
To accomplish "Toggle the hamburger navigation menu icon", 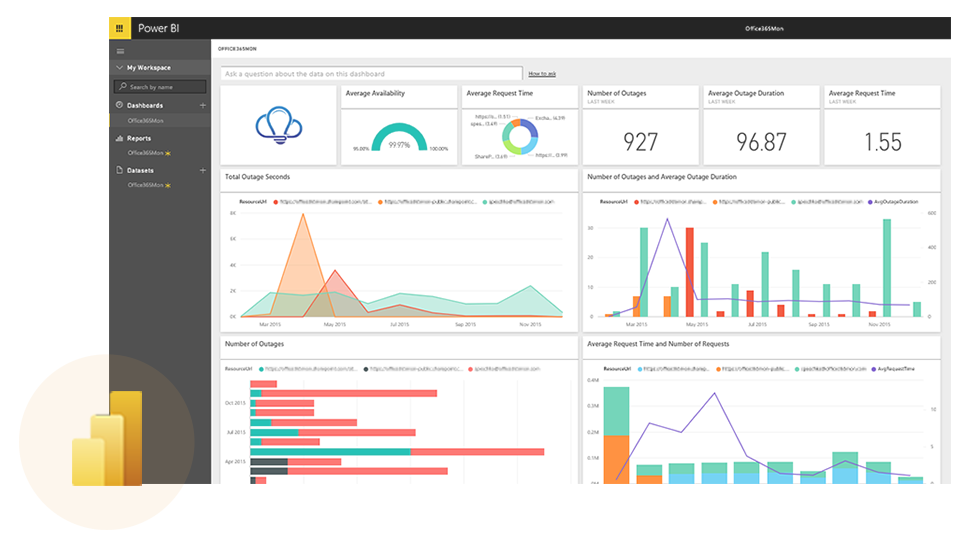I will click(120, 51).
